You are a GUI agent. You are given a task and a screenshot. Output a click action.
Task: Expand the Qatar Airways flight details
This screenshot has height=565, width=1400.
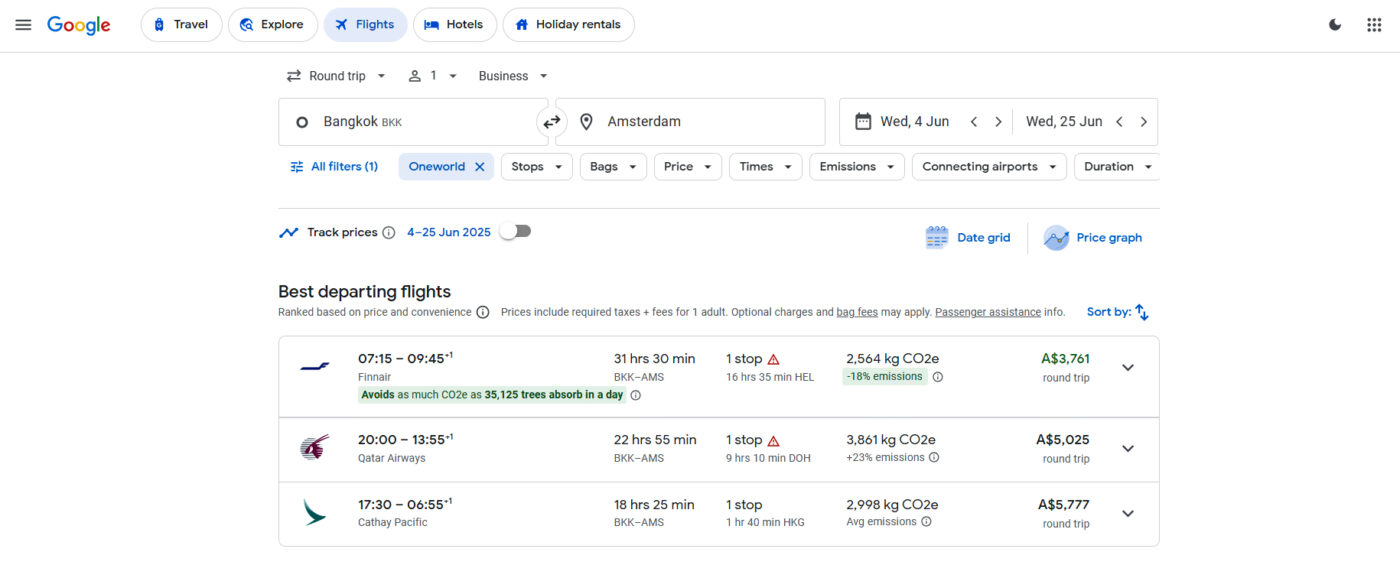(x=1128, y=449)
